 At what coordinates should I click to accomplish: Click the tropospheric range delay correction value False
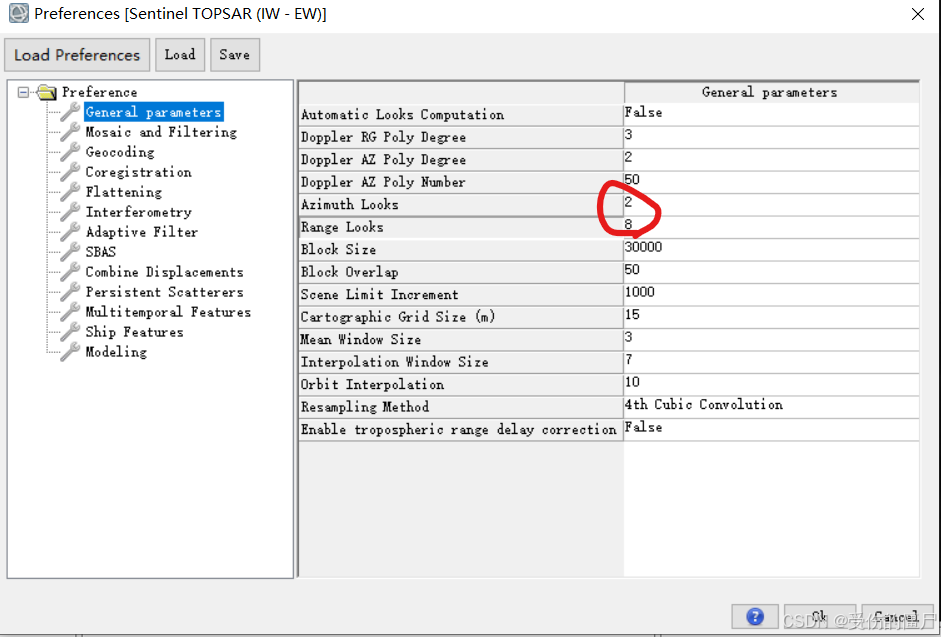(771, 429)
